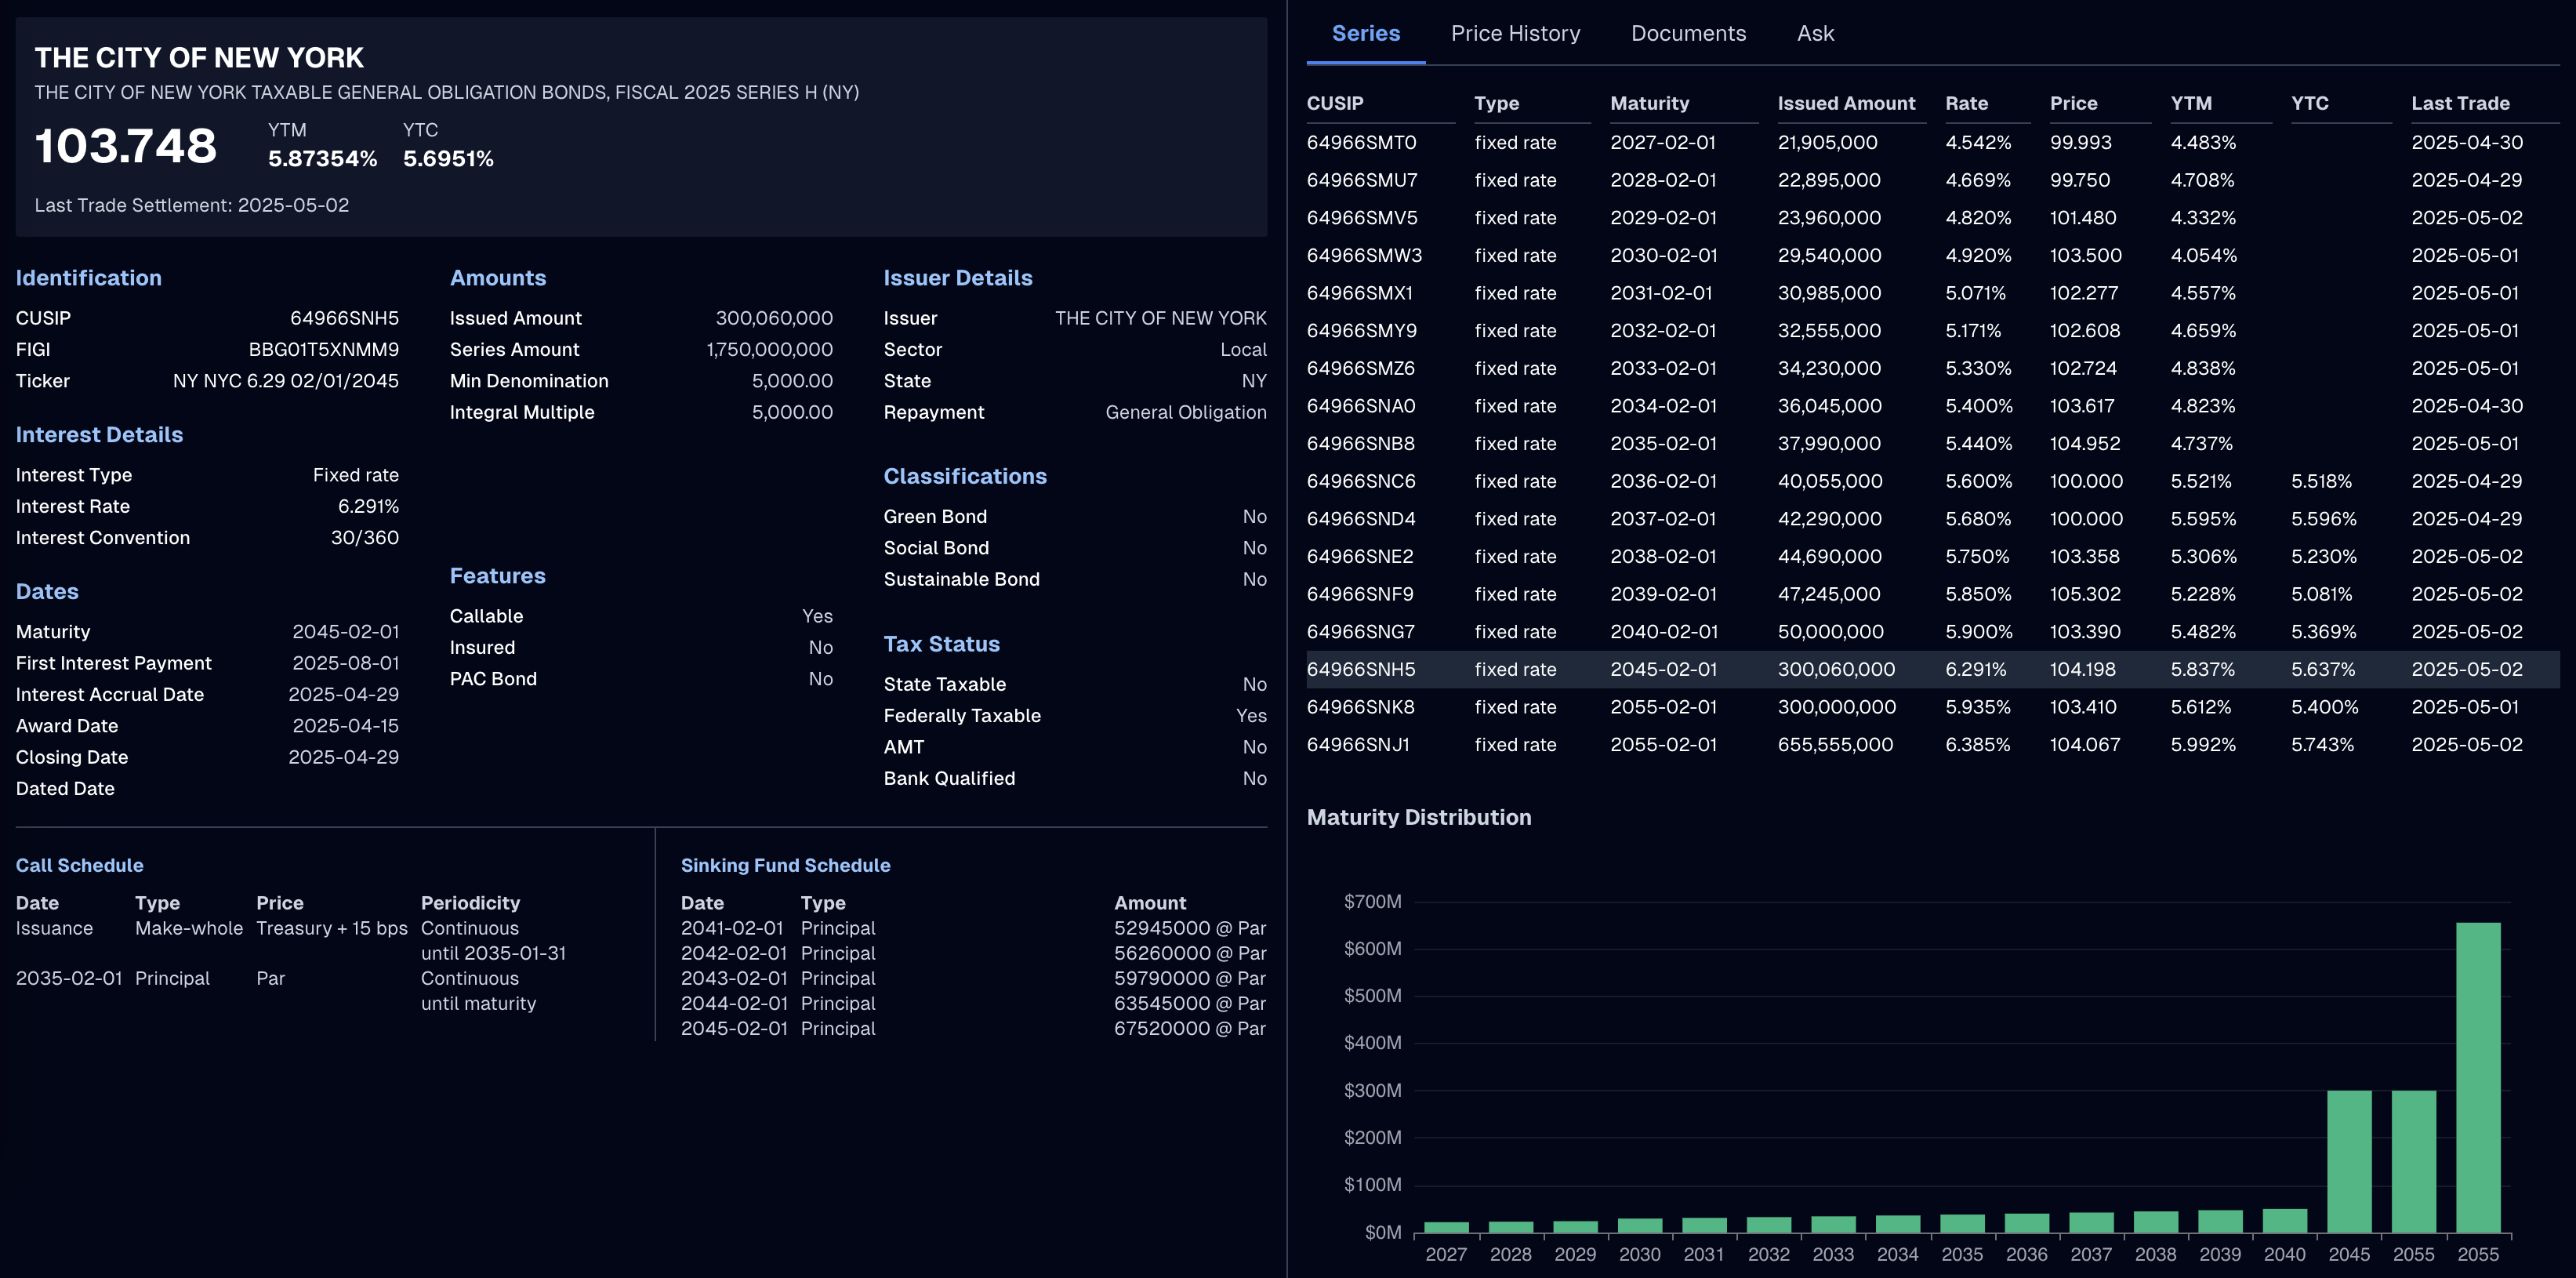The image size is (2576, 1278).
Task: Click FIGI value BBG01T5XNMM9
Action: pyautogui.click(x=323, y=349)
